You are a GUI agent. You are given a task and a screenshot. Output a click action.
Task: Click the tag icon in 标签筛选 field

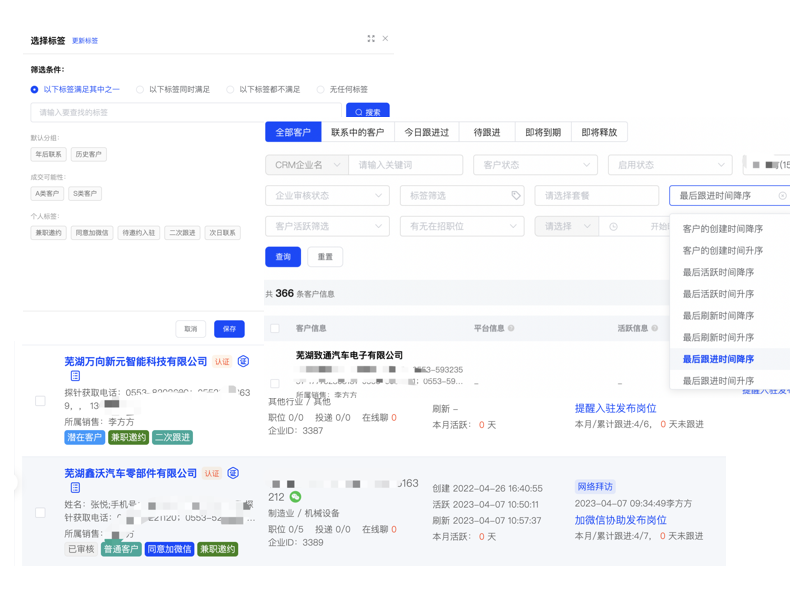click(516, 196)
